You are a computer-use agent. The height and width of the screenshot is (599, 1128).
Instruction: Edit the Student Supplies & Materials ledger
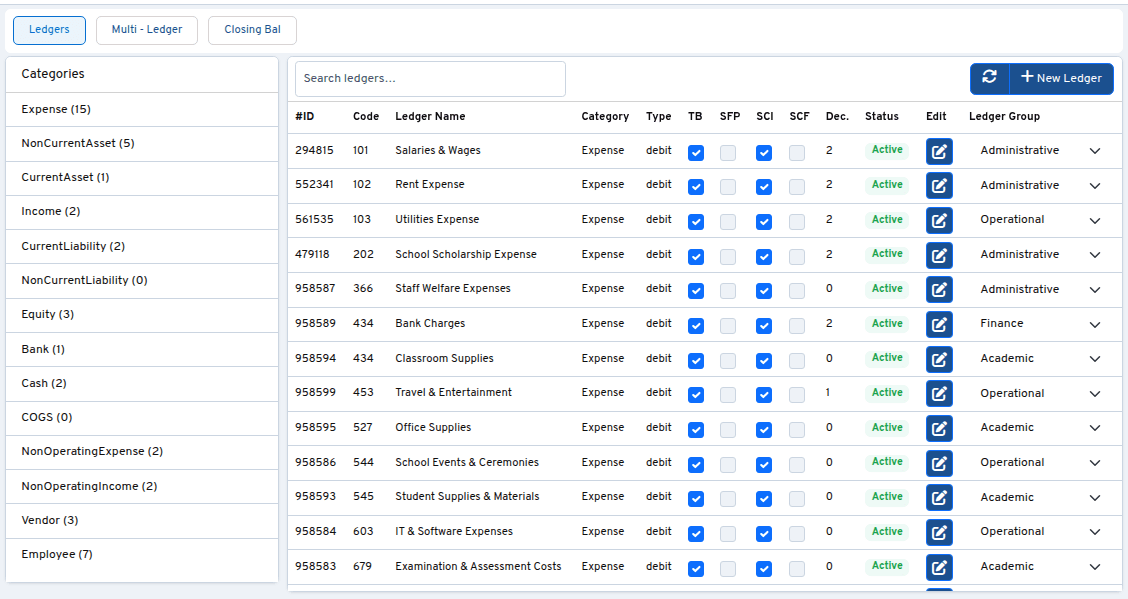[939, 498]
